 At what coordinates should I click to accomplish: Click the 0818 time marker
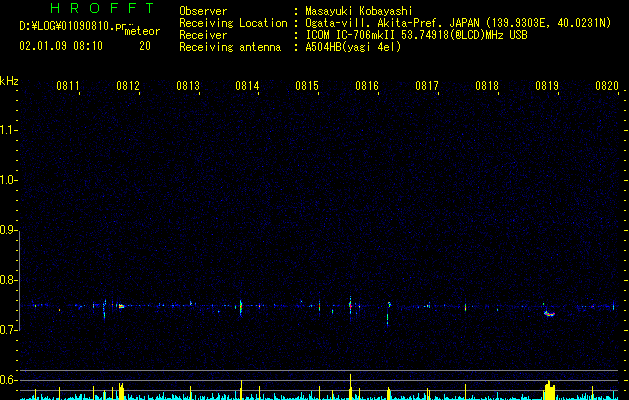tap(487, 86)
